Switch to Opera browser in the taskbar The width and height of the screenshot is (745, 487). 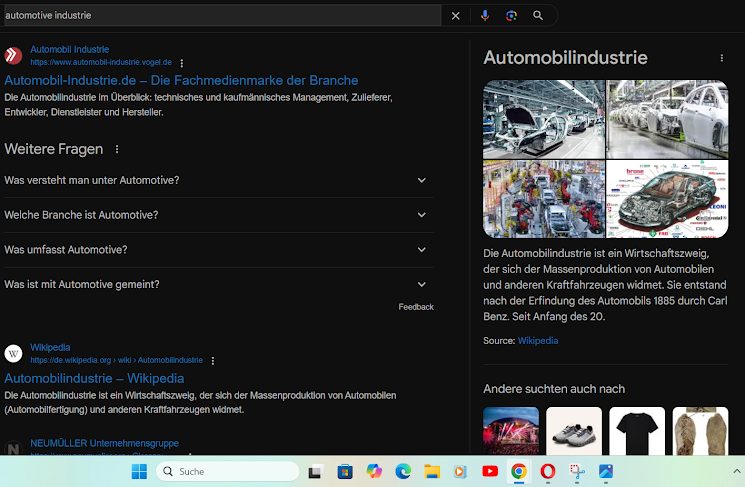(548, 471)
